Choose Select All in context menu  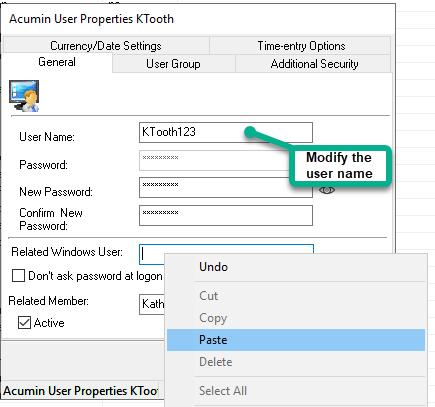(x=296, y=391)
